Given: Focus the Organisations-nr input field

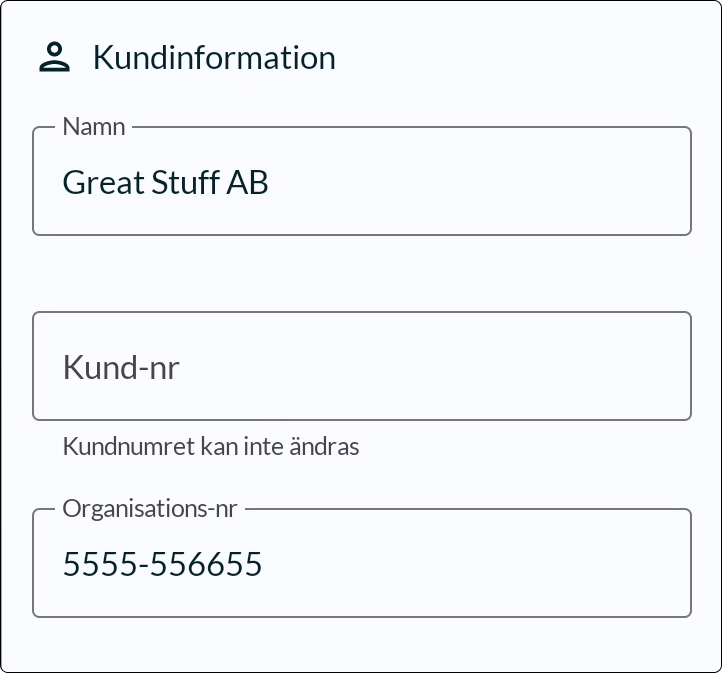Looking at the screenshot, I should coord(362,563).
